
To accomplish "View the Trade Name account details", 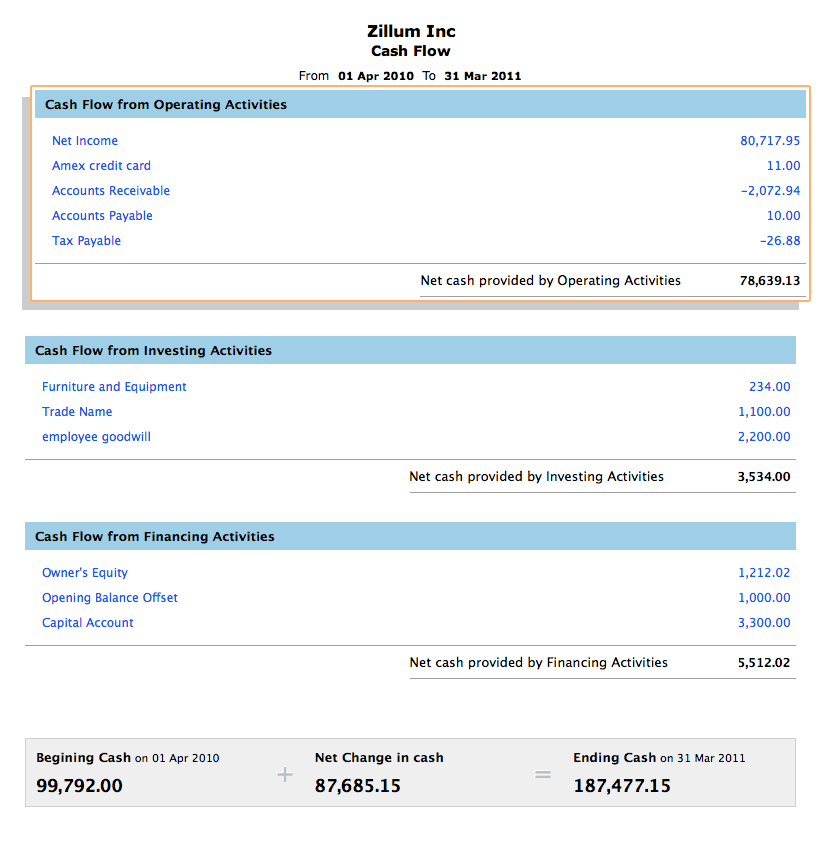I will pyautogui.click(x=77, y=411).
